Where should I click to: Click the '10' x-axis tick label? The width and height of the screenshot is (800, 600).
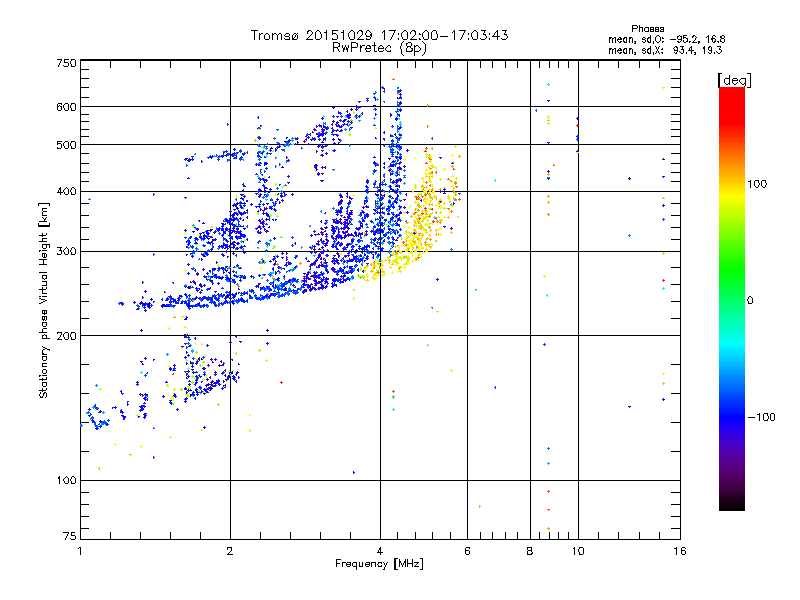coord(578,551)
